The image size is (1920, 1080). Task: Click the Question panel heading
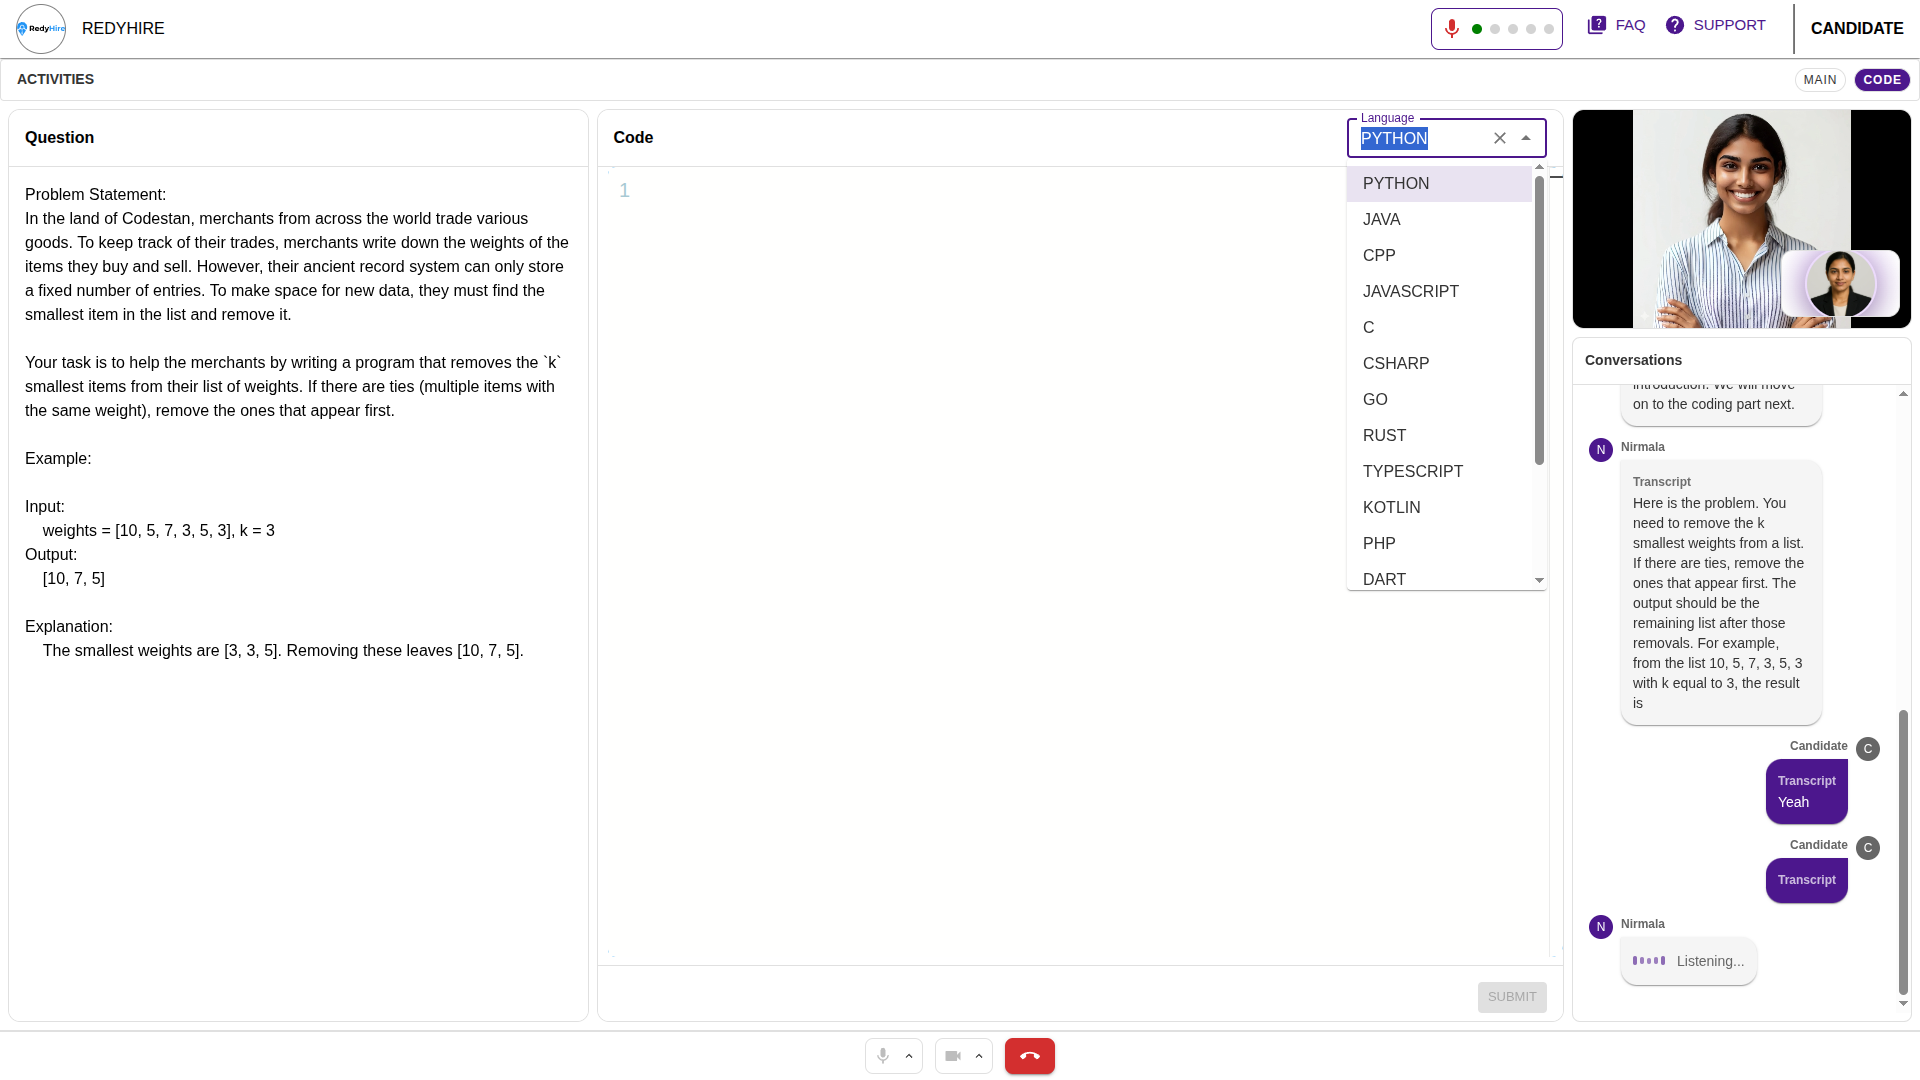pos(59,138)
